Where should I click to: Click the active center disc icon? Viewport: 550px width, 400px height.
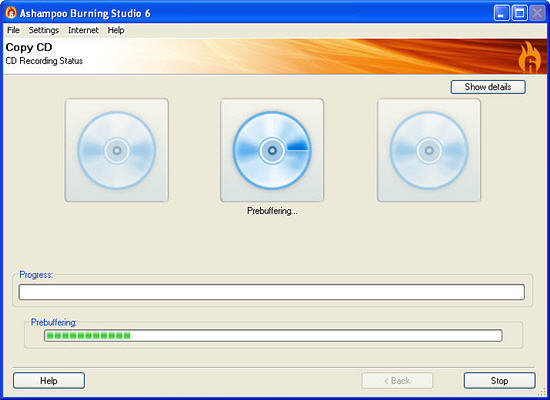[x=272, y=150]
